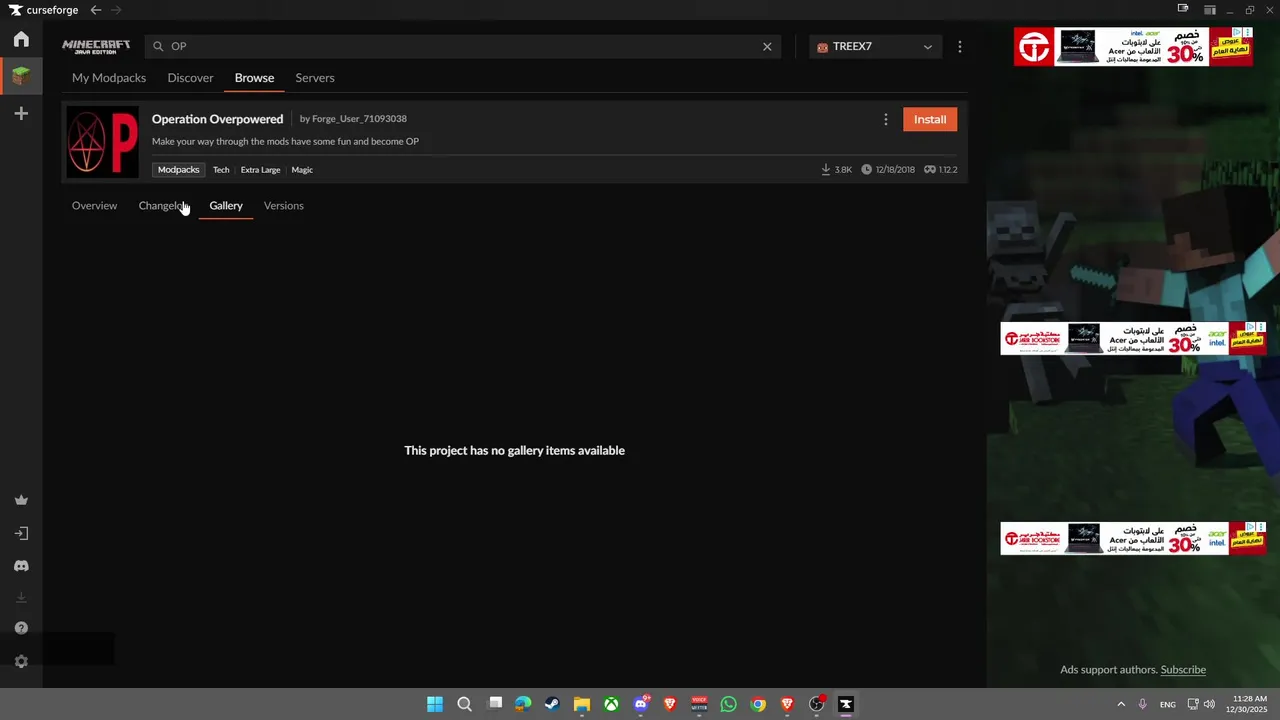
Task: Open File Explorer from the taskbar
Action: pyautogui.click(x=581, y=704)
